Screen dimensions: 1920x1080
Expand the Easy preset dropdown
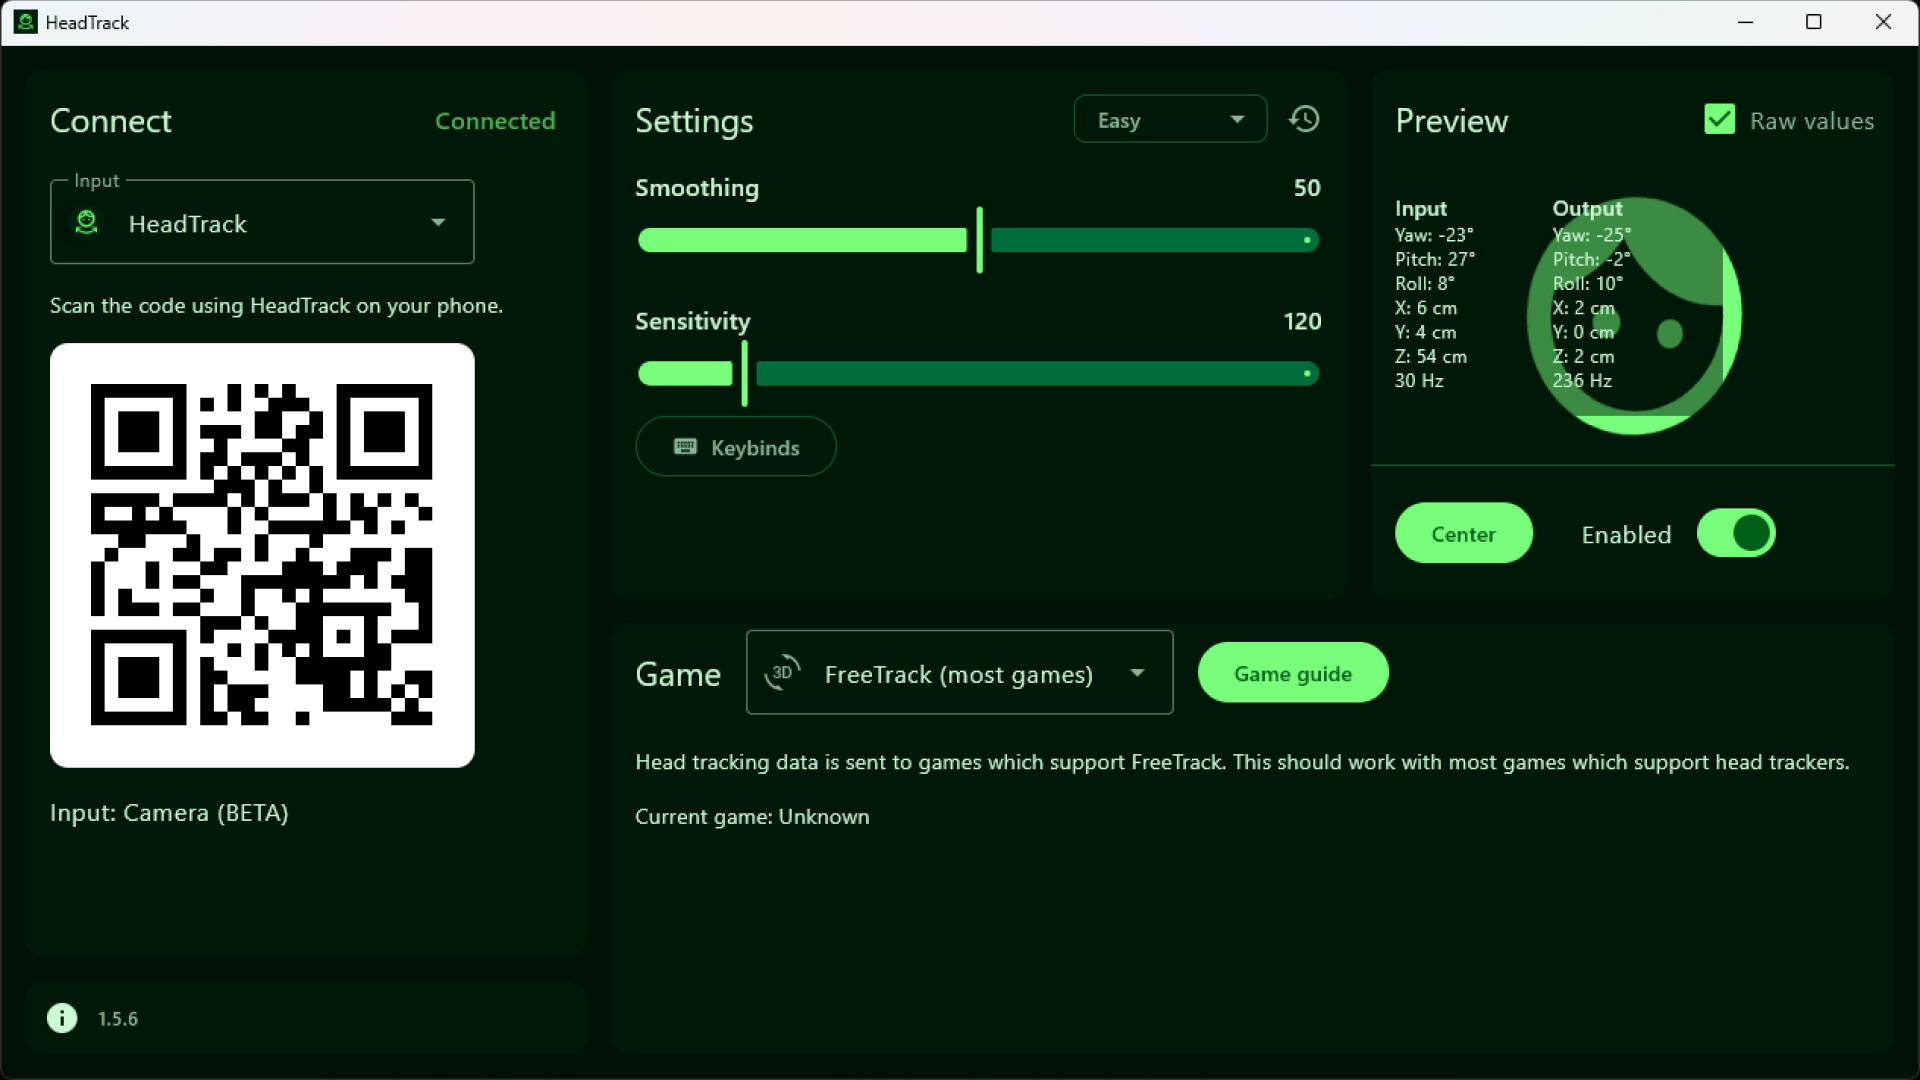click(1170, 120)
